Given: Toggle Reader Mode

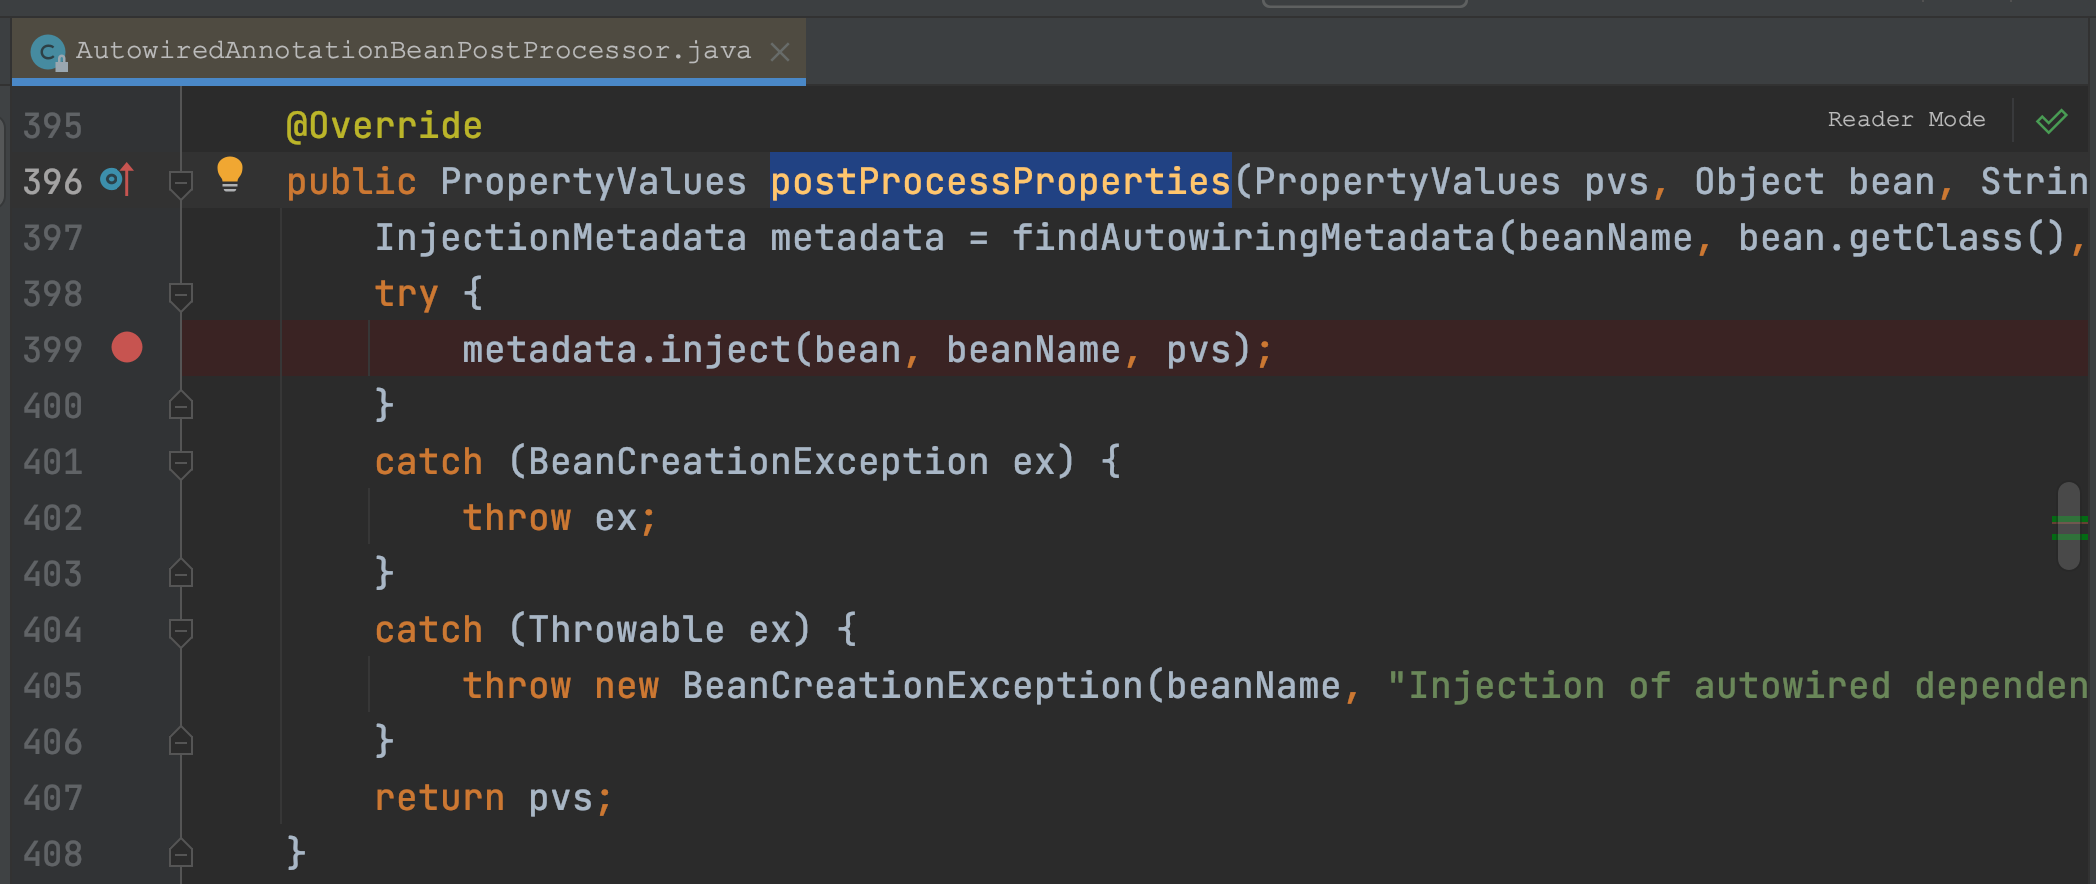Looking at the screenshot, I should 1906,119.
